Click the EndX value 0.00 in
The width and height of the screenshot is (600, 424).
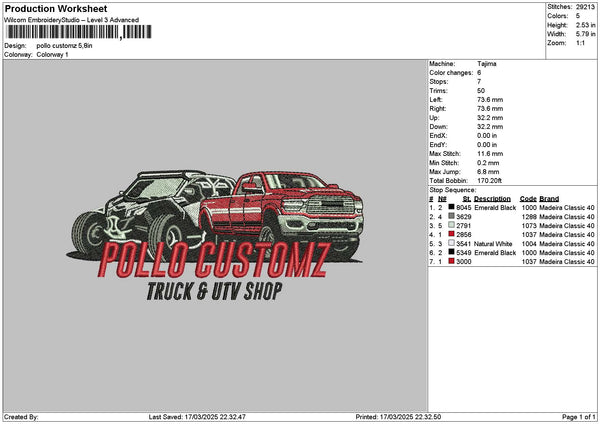[x=487, y=135]
